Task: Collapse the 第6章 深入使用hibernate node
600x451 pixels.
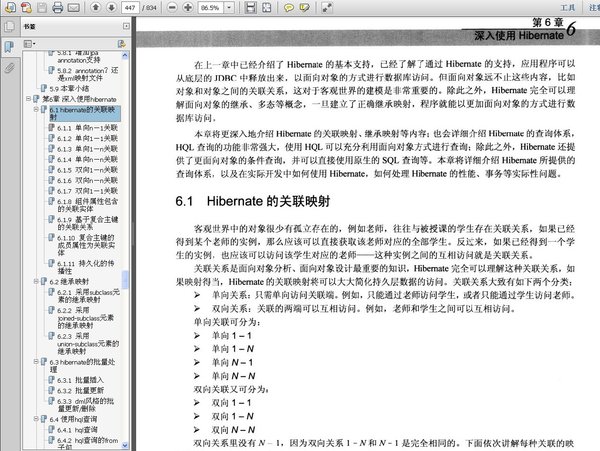Action: pos(28,99)
